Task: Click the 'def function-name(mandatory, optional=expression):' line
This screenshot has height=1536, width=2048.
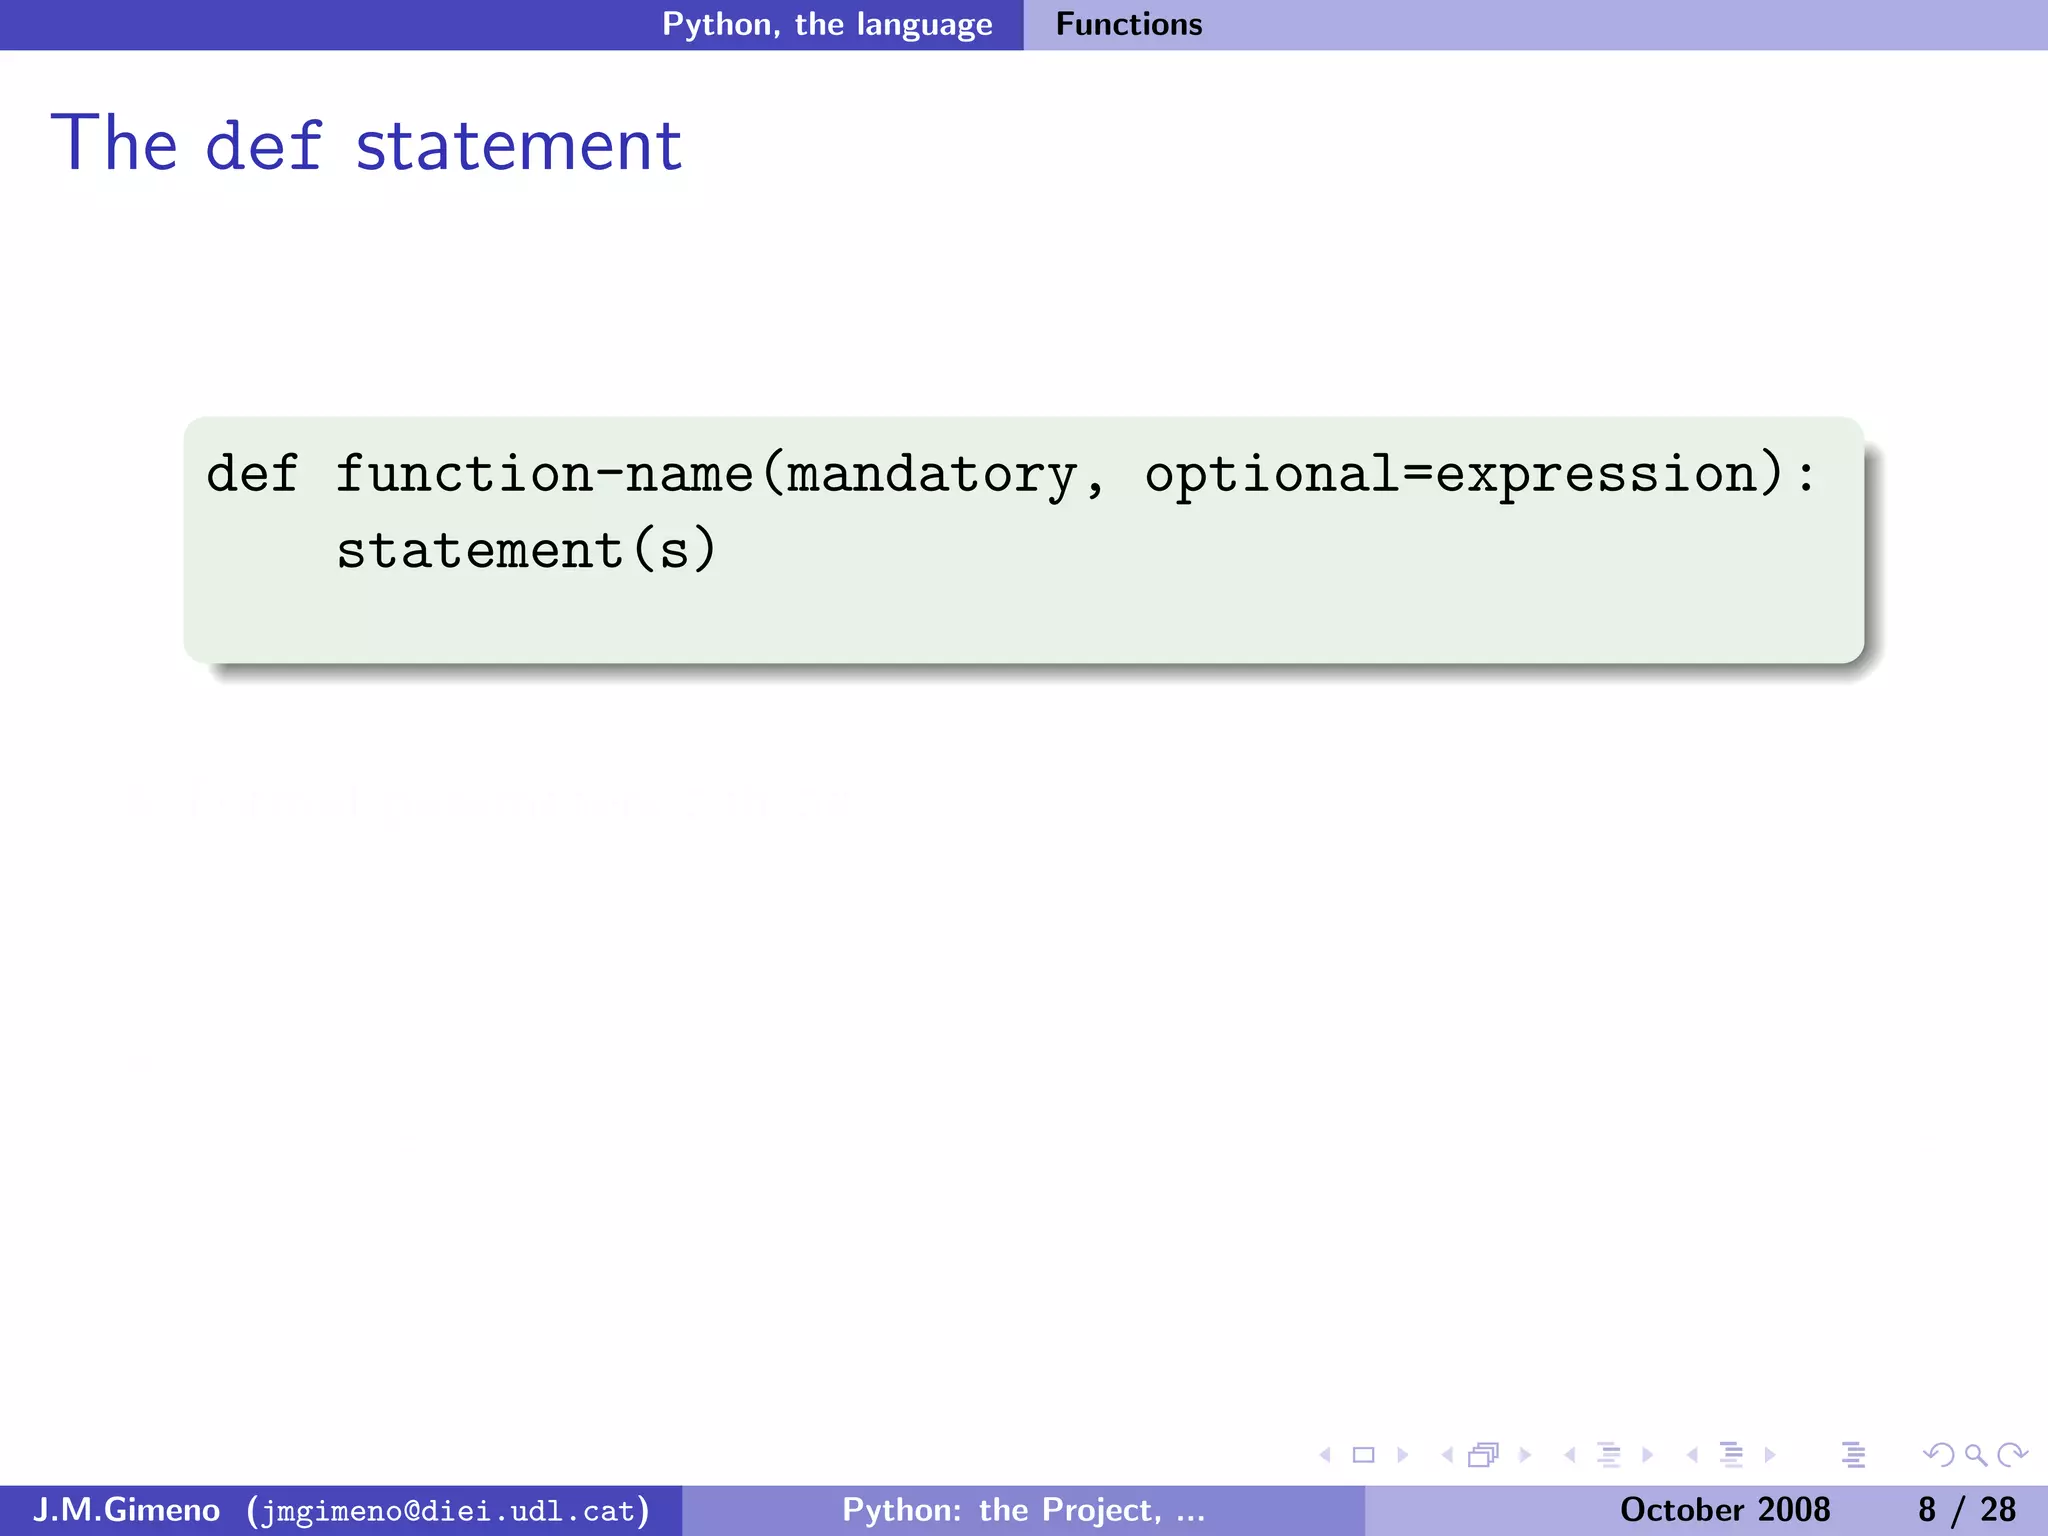Action: (x=1011, y=474)
